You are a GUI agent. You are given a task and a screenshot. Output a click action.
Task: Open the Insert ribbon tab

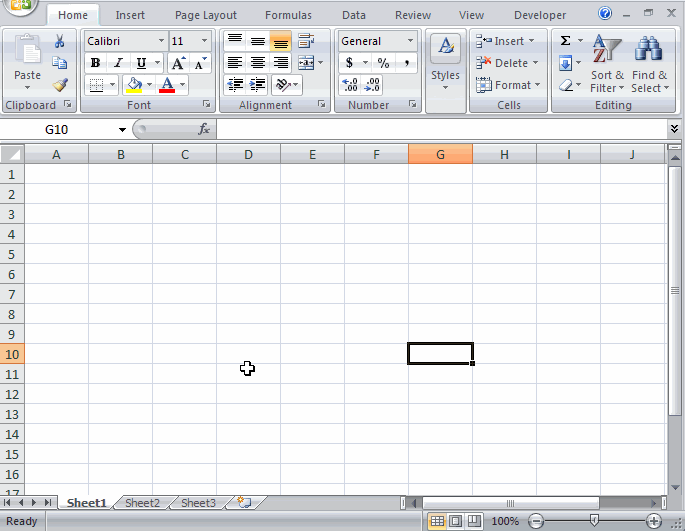tap(130, 15)
